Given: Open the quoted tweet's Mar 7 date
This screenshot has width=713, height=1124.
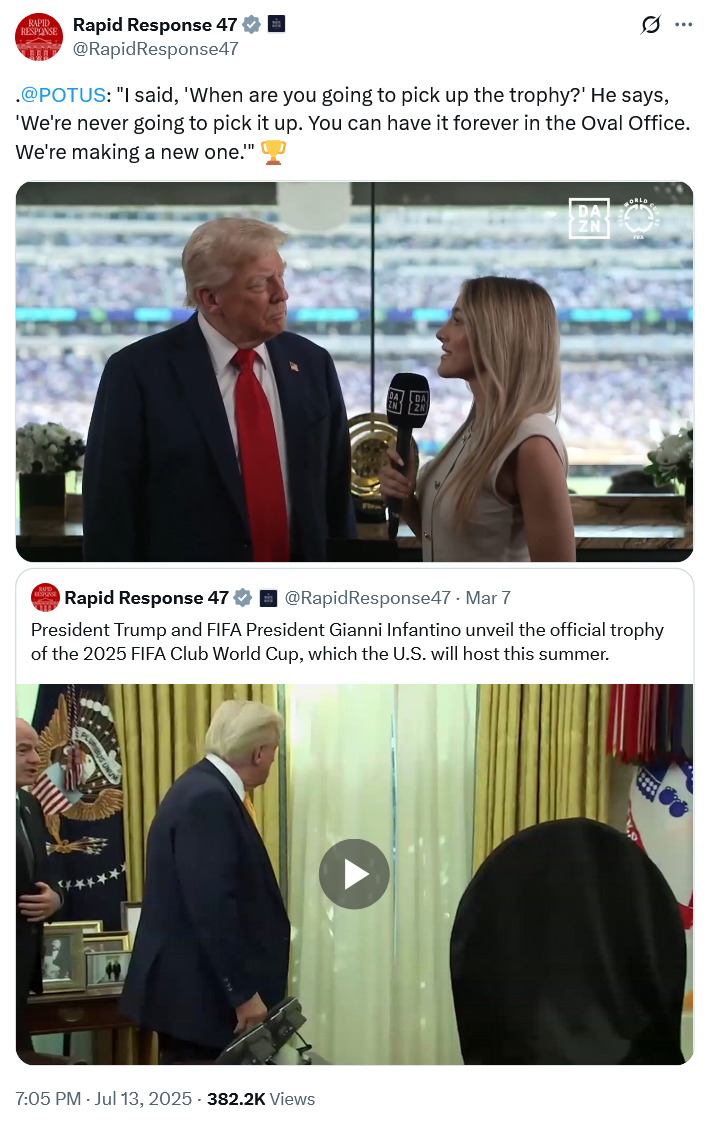Looking at the screenshot, I should point(488,598).
